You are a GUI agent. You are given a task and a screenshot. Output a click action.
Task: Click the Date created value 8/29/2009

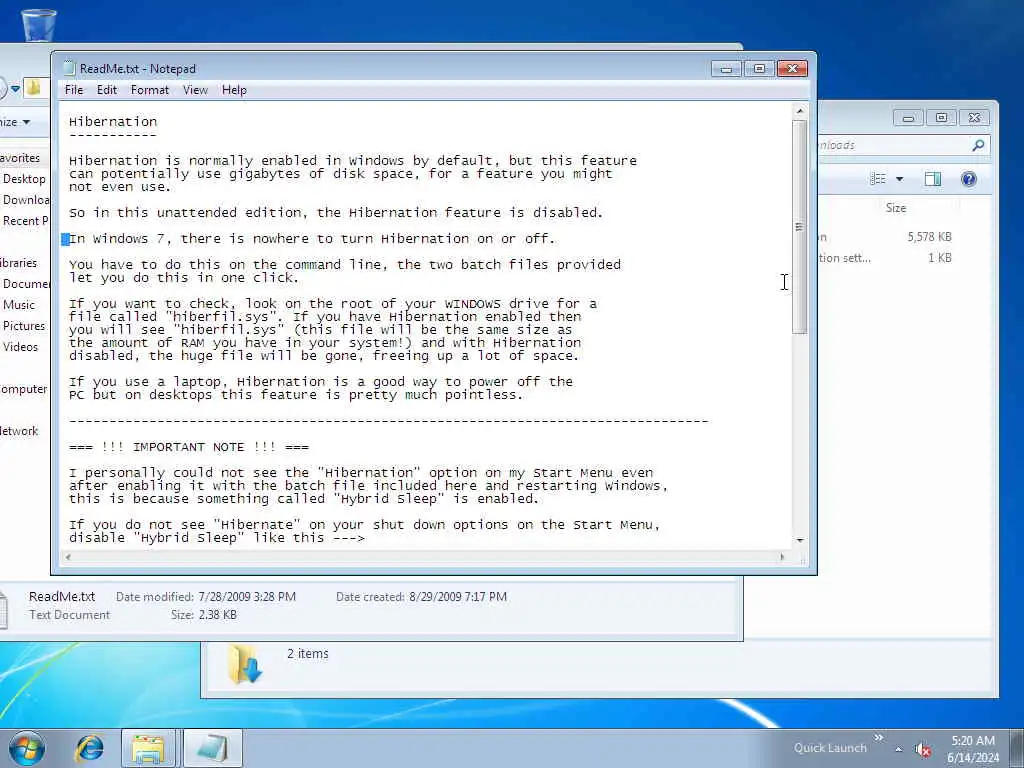(458, 597)
